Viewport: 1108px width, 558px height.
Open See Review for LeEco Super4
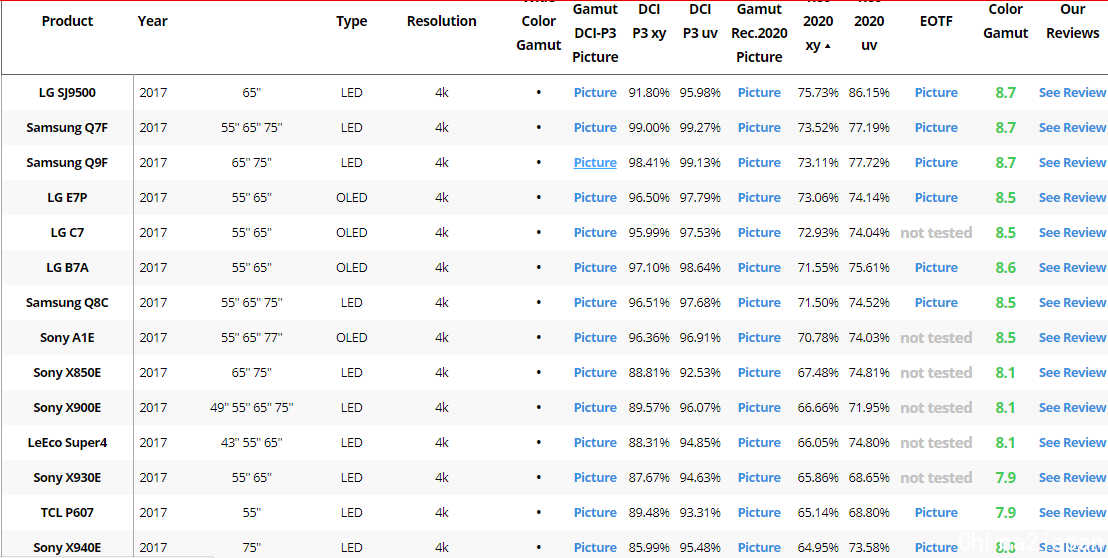[x=1072, y=443]
